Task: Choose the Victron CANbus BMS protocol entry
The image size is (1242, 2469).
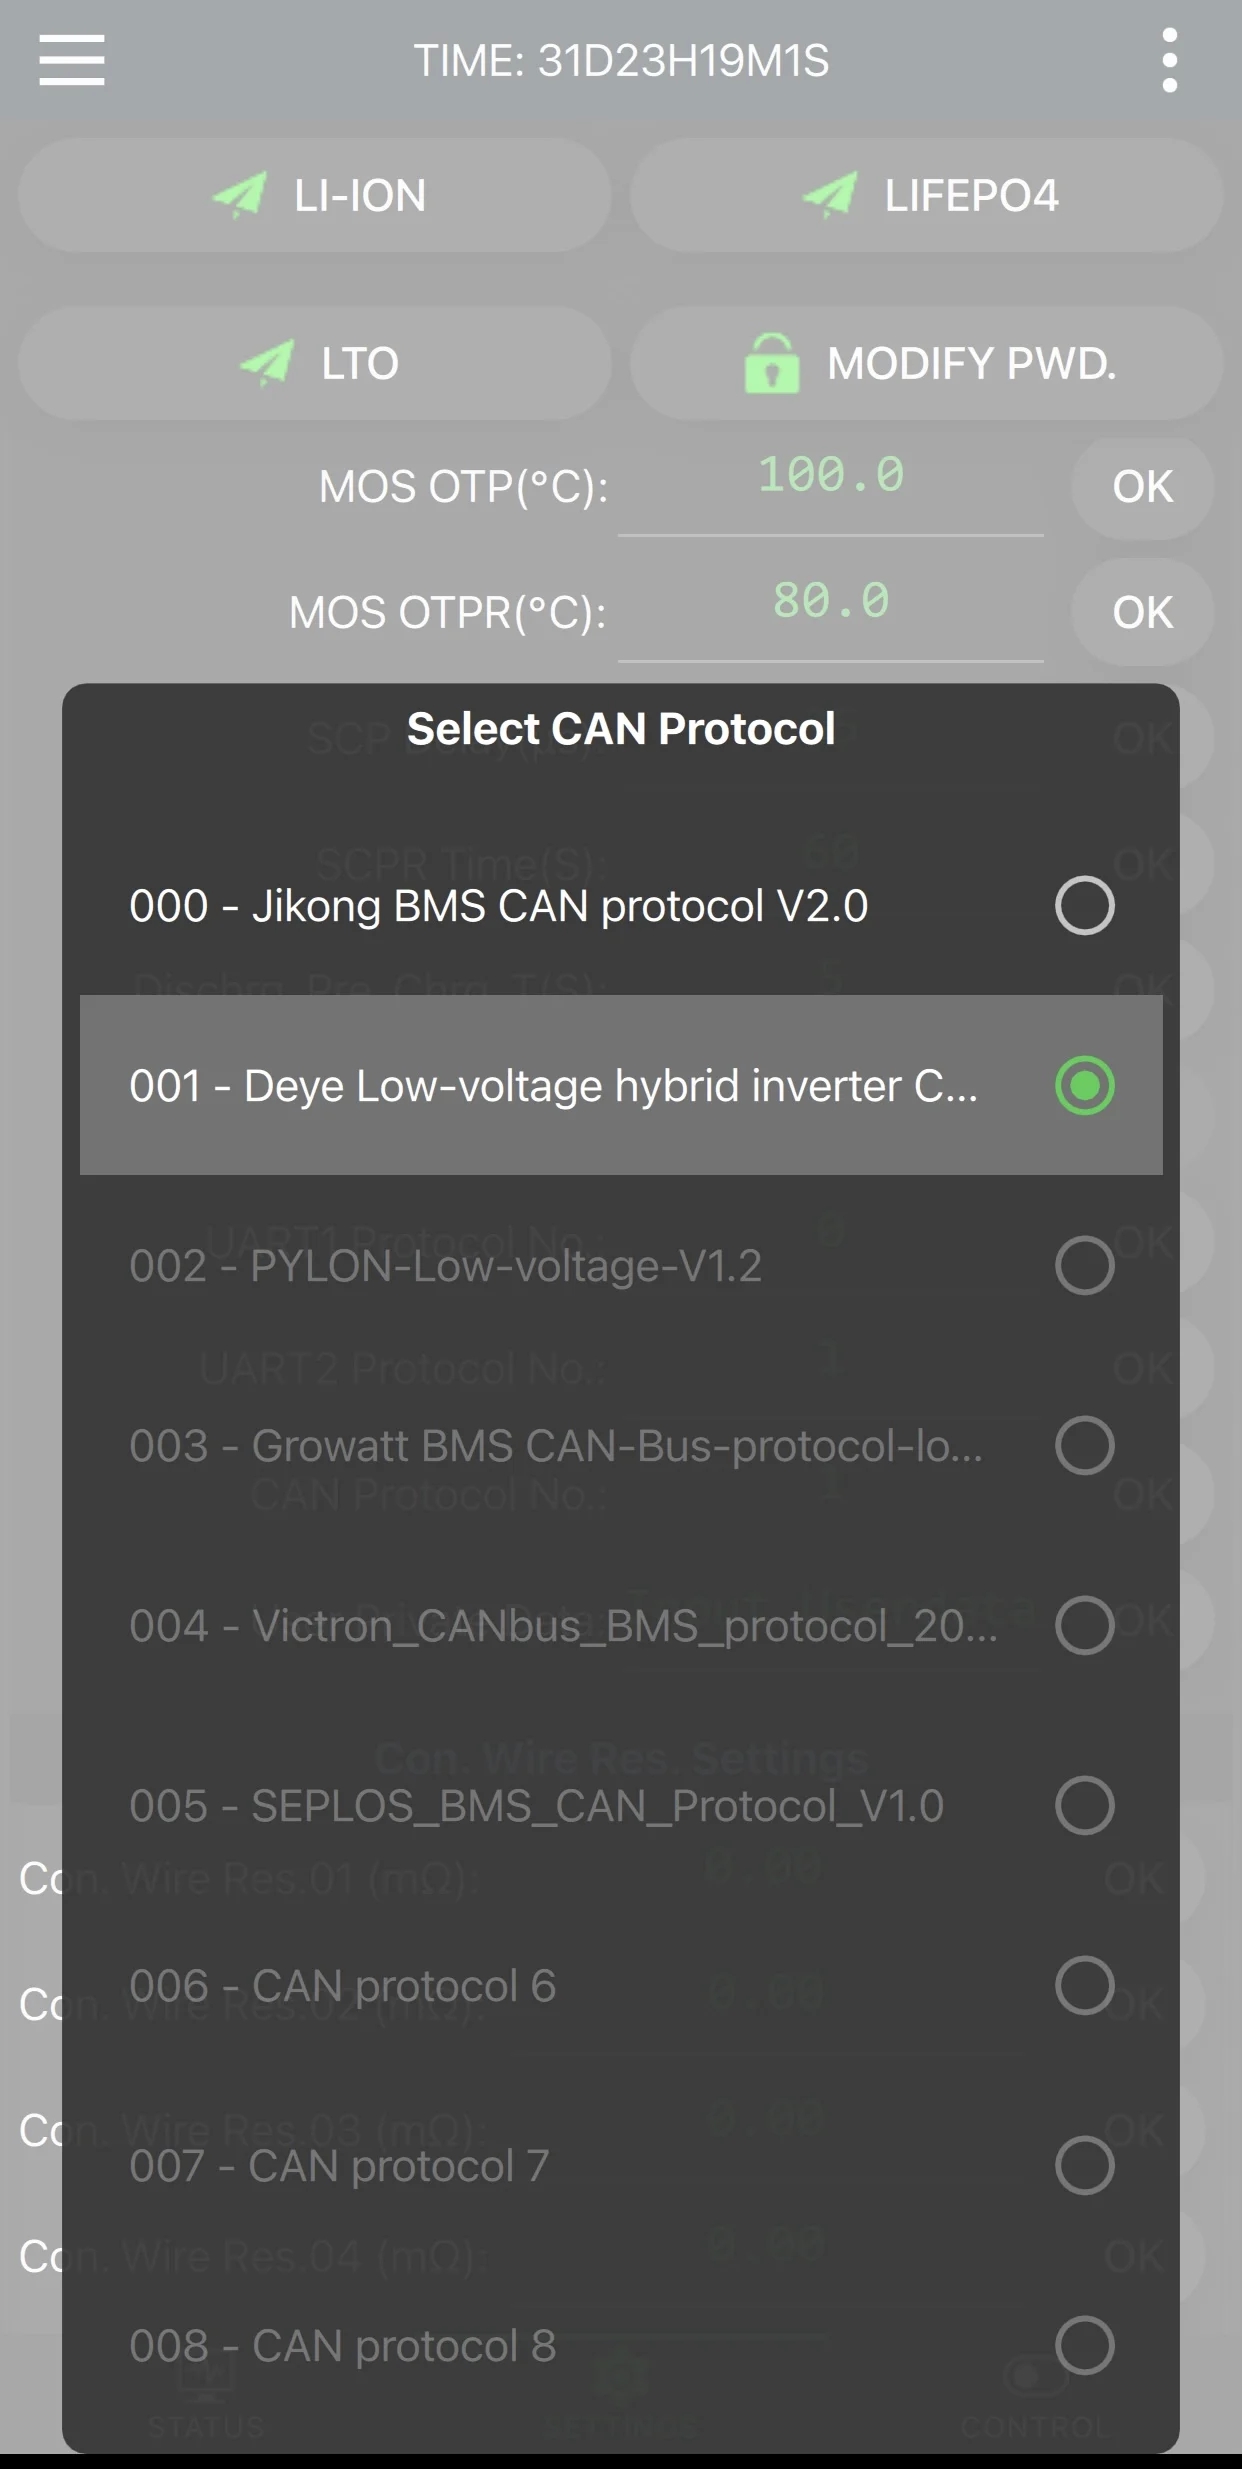Action: [563, 1626]
